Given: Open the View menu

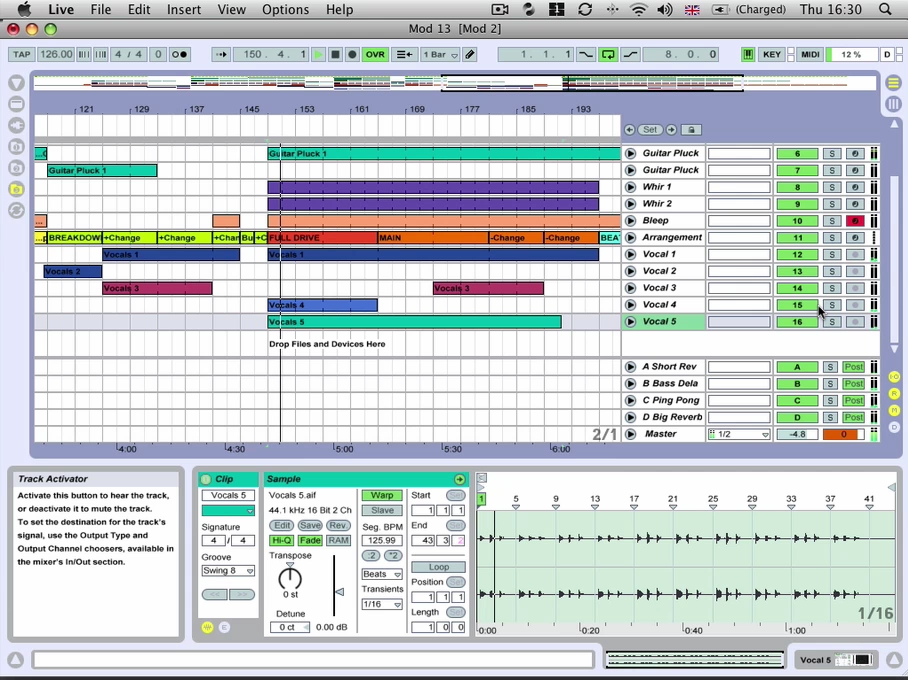Looking at the screenshot, I should click(231, 10).
